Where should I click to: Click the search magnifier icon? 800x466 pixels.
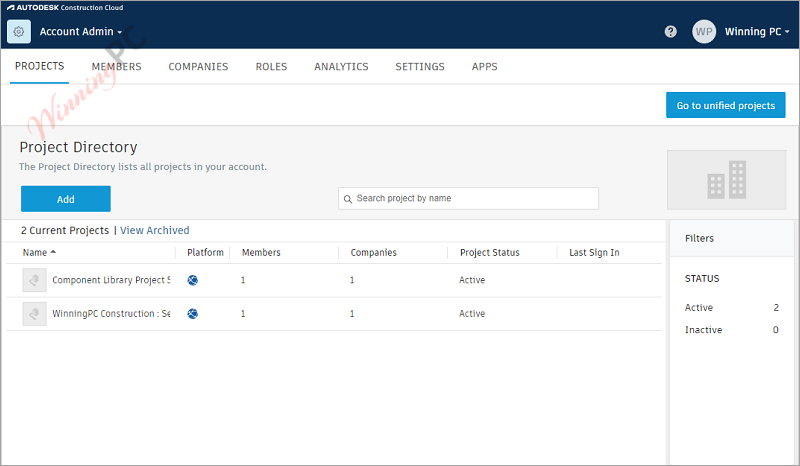[x=347, y=199]
